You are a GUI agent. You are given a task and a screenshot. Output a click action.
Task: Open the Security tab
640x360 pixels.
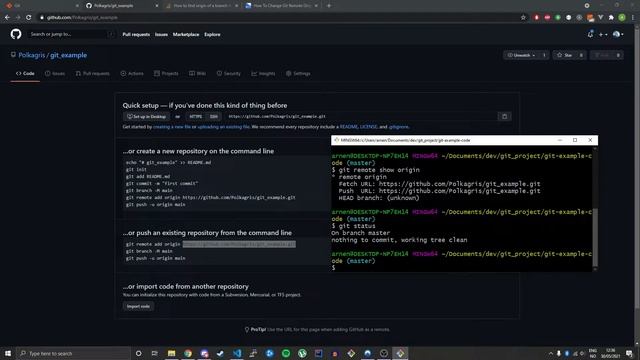point(229,73)
